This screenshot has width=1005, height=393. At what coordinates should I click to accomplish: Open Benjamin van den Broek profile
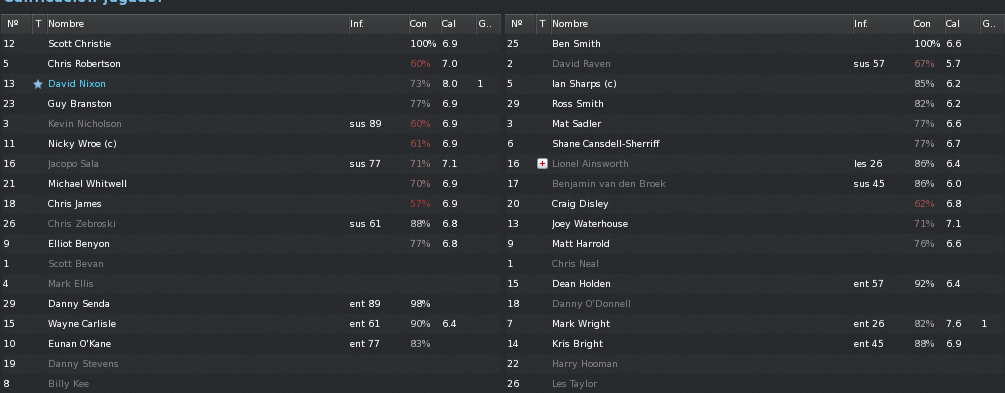(608, 184)
